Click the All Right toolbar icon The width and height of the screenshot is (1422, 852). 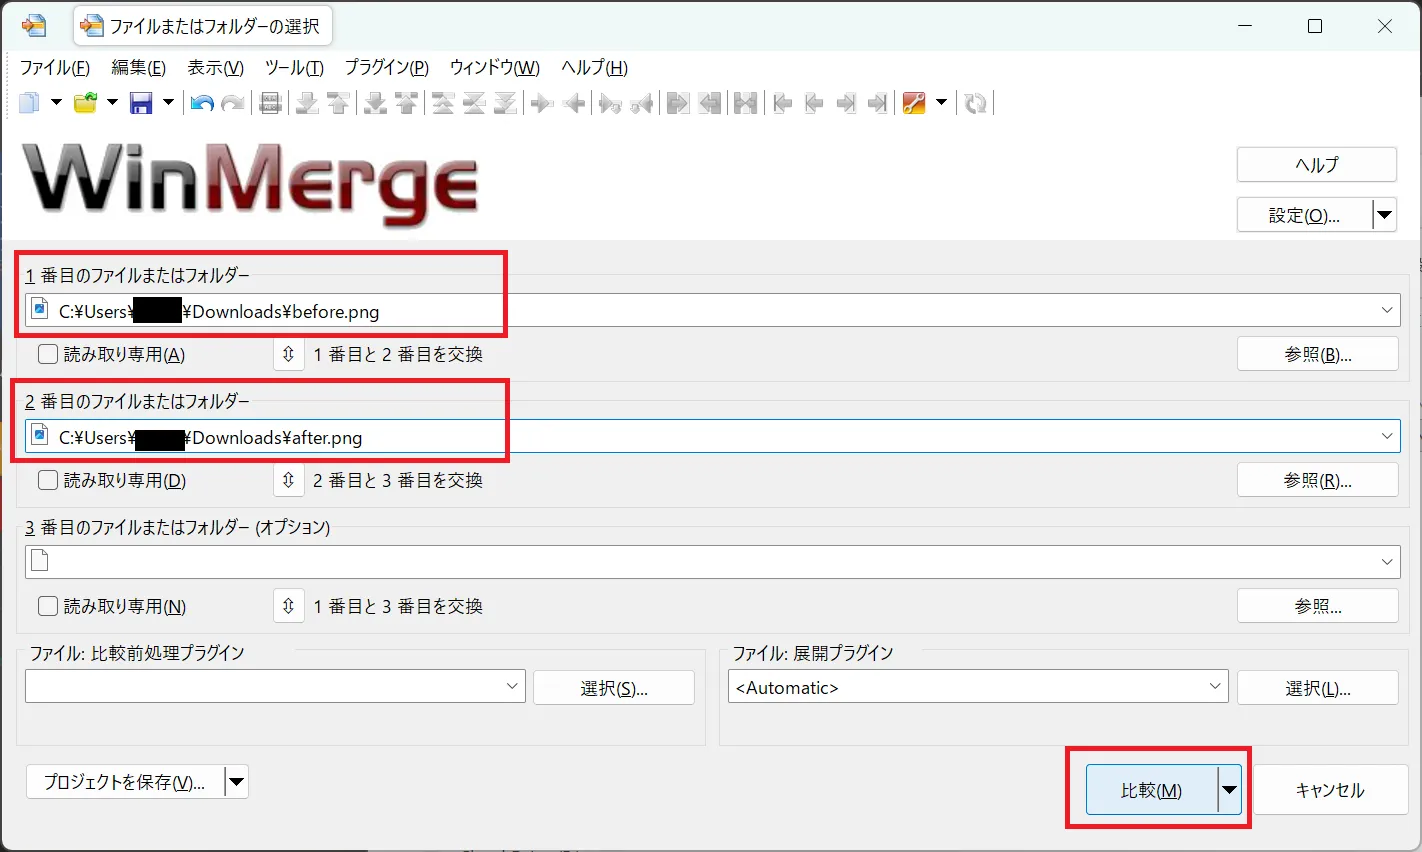pos(678,102)
